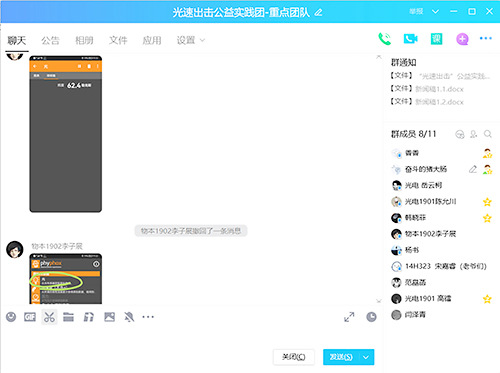This screenshot has width=500, height=373.
Task: Expand the input box to fullscreen
Action: tap(349, 317)
